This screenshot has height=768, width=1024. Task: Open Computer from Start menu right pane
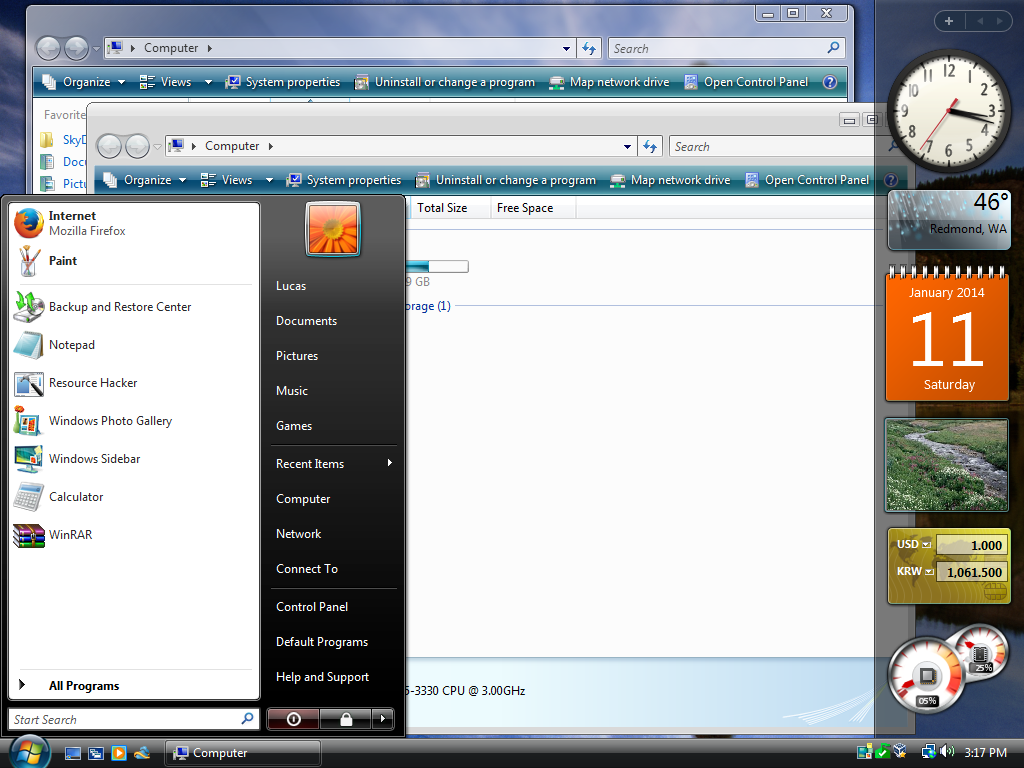(334, 499)
